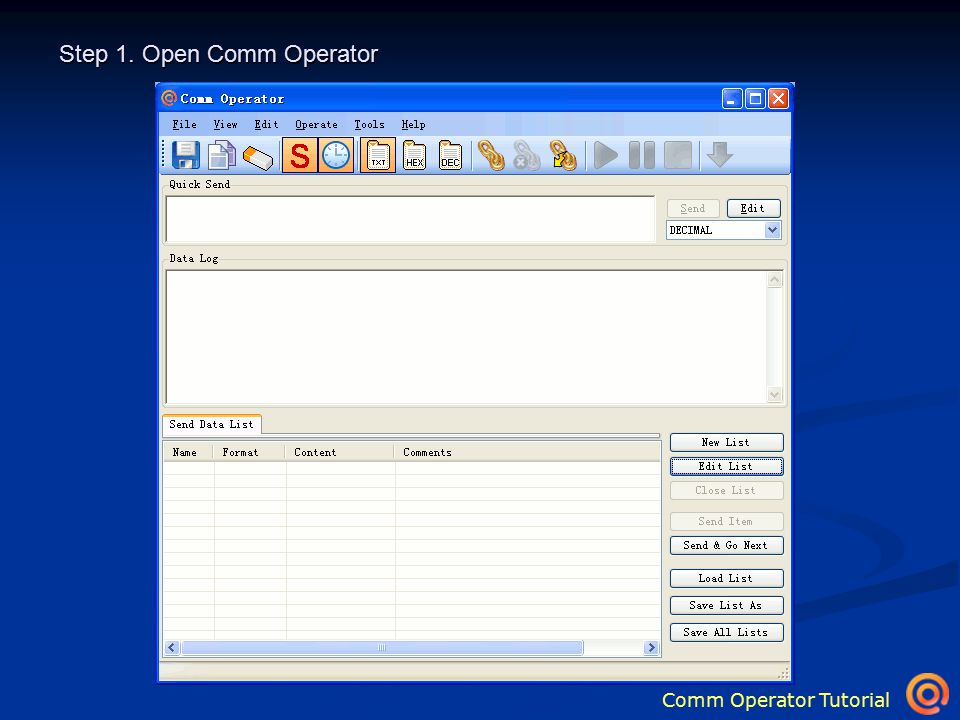Click the list scroll left arrow
The image size is (960, 720).
[172, 648]
